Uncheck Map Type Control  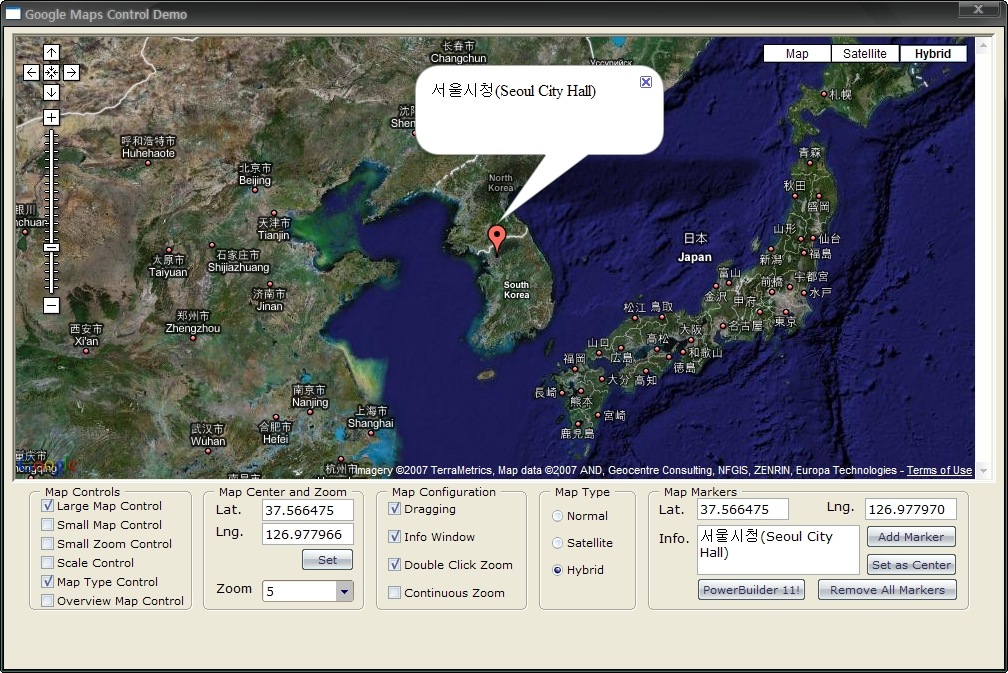coord(48,582)
